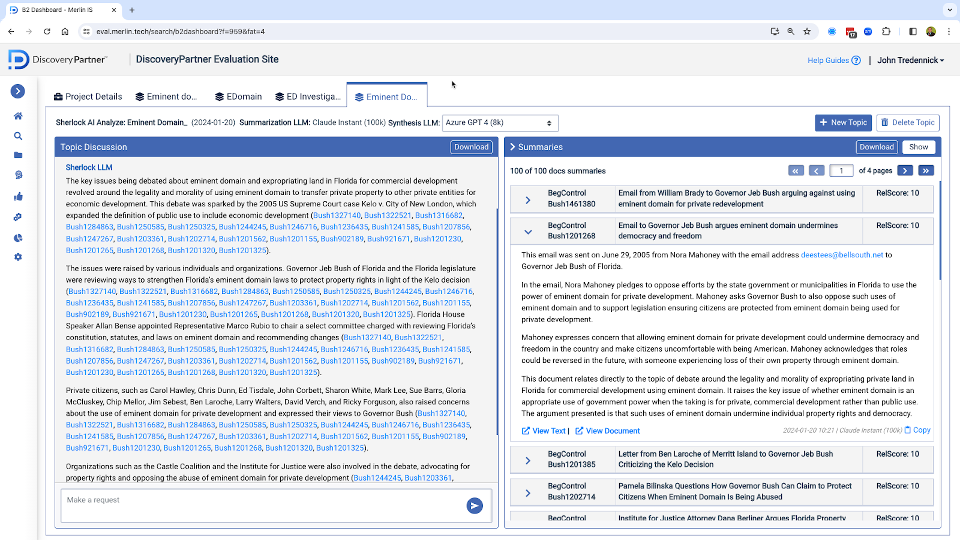The width and height of the screenshot is (960, 540).
Task: Click the New Topic button
Action: [842, 123]
